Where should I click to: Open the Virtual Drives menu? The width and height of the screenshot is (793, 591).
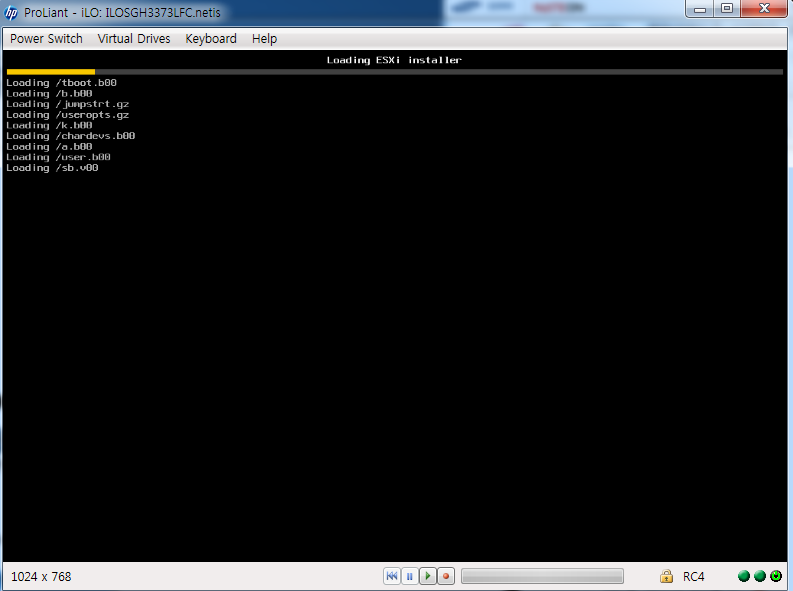point(134,39)
